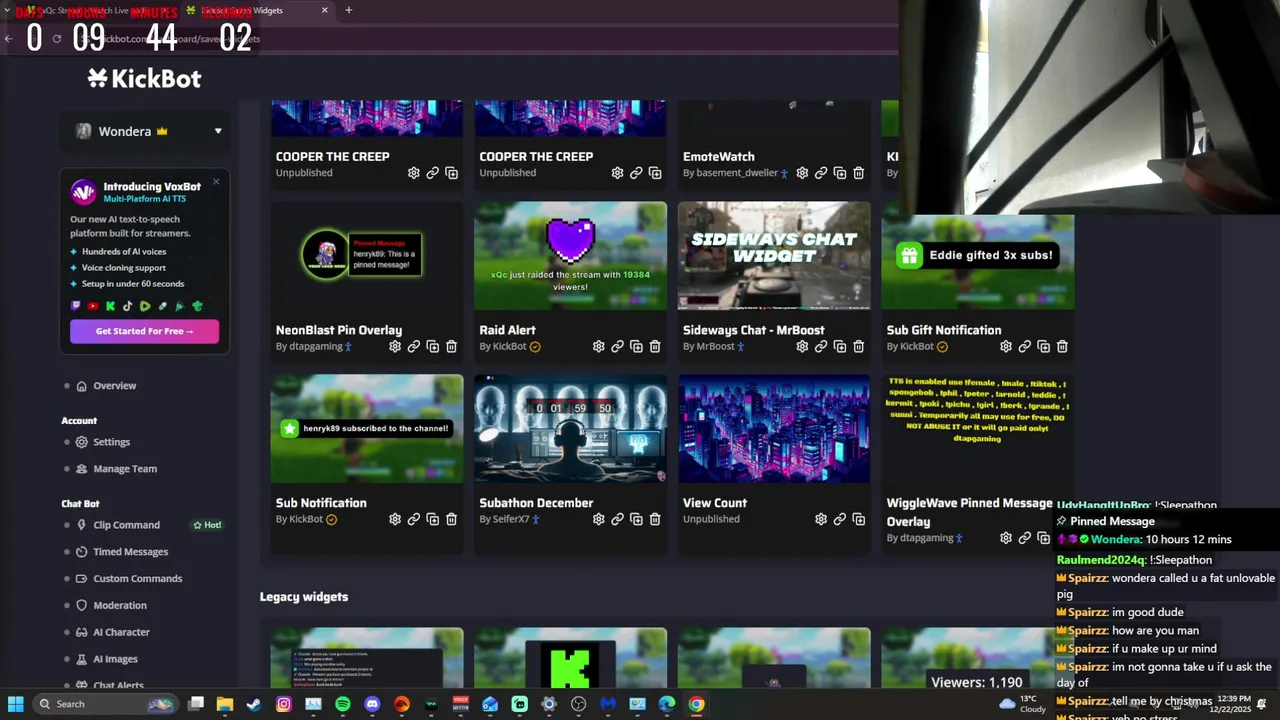Delete the Sub Gift Notification widget
This screenshot has height=720, width=1280.
[1062, 346]
